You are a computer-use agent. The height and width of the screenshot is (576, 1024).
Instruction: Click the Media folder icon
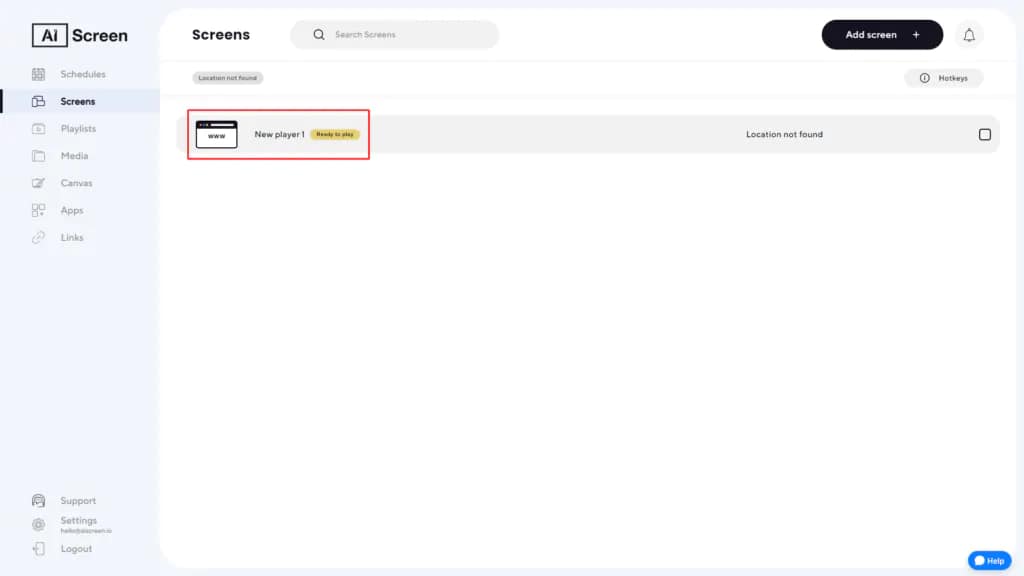coord(38,156)
